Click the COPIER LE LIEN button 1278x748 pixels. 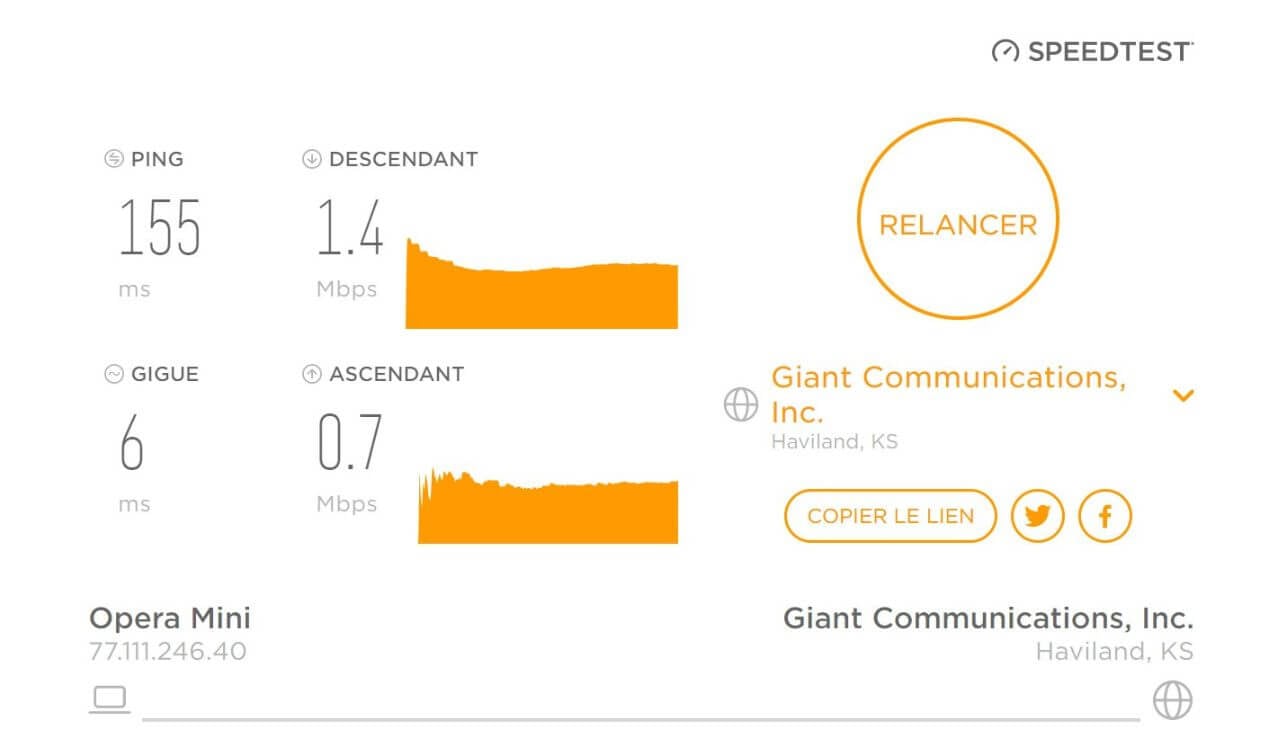(890, 516)
